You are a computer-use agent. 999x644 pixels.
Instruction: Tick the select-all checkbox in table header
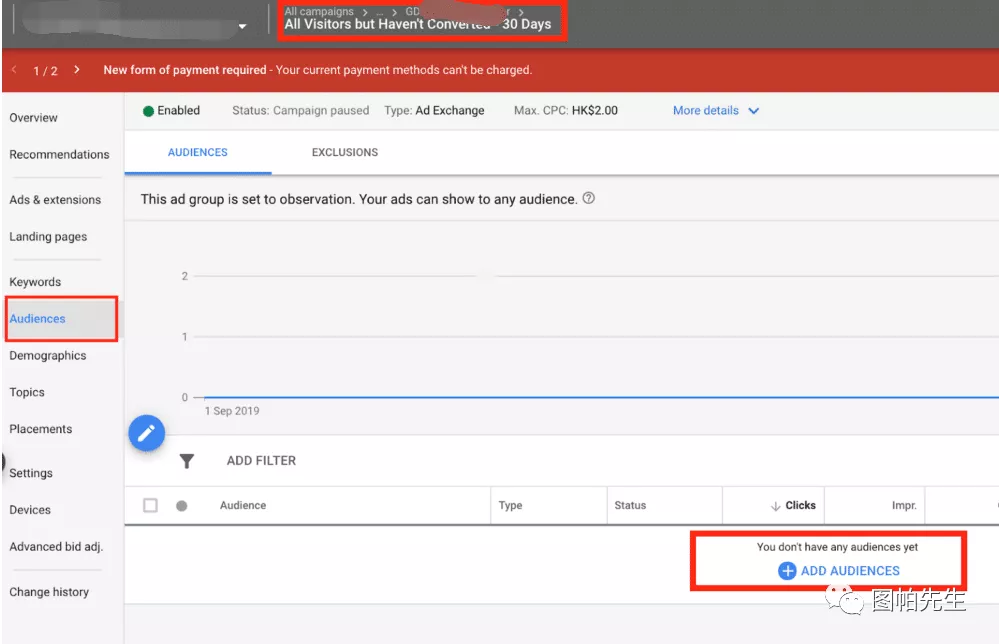(x=150, y=506)
